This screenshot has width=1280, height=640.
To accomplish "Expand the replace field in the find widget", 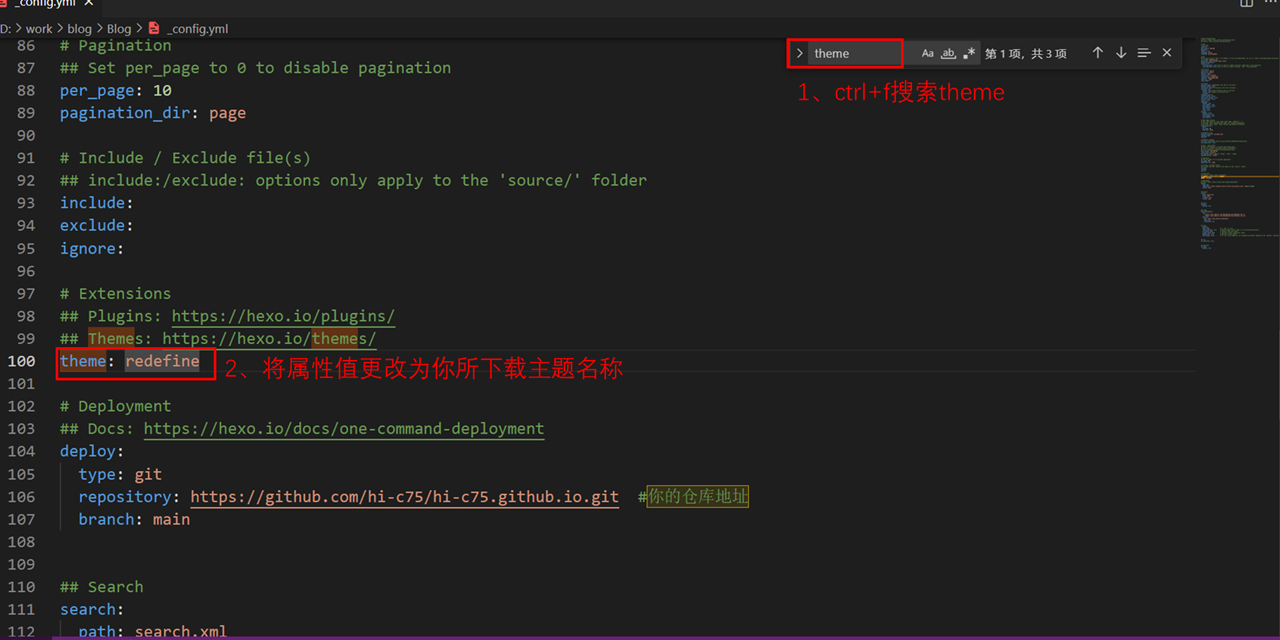I will point(799,53).
